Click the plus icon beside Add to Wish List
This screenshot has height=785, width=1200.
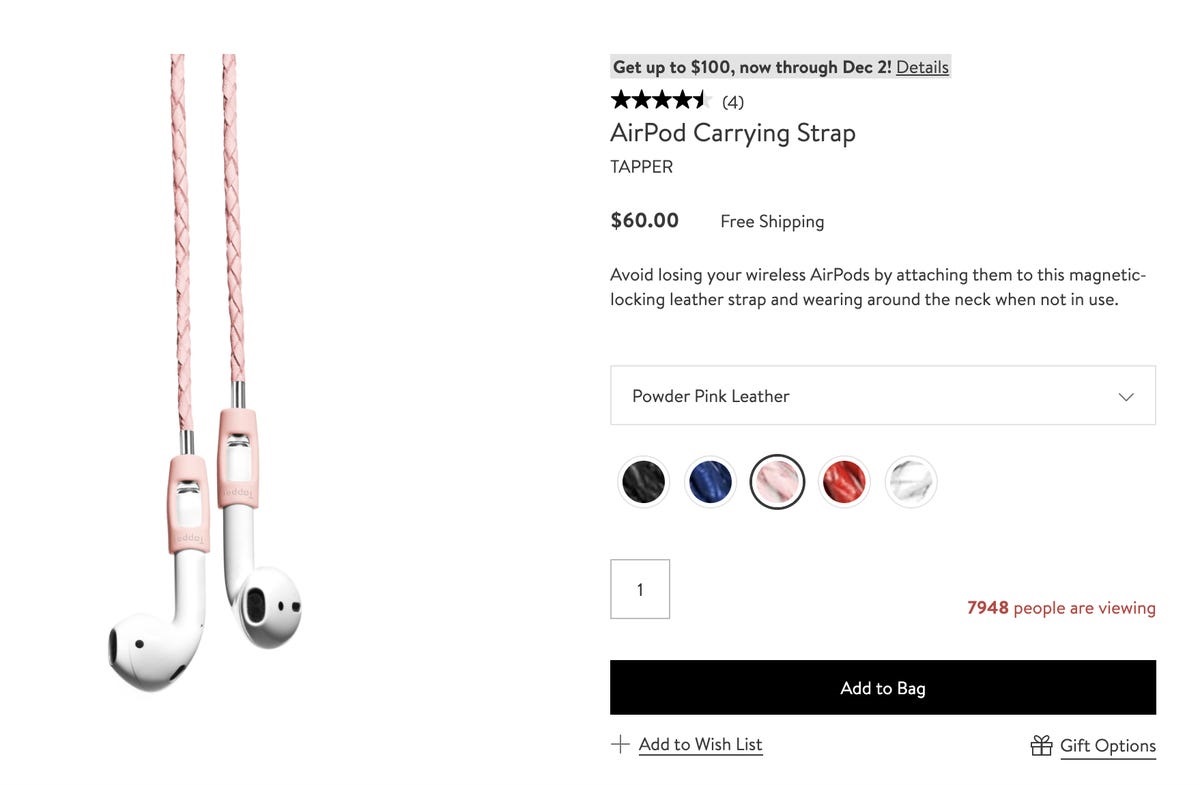coord(620,744)
